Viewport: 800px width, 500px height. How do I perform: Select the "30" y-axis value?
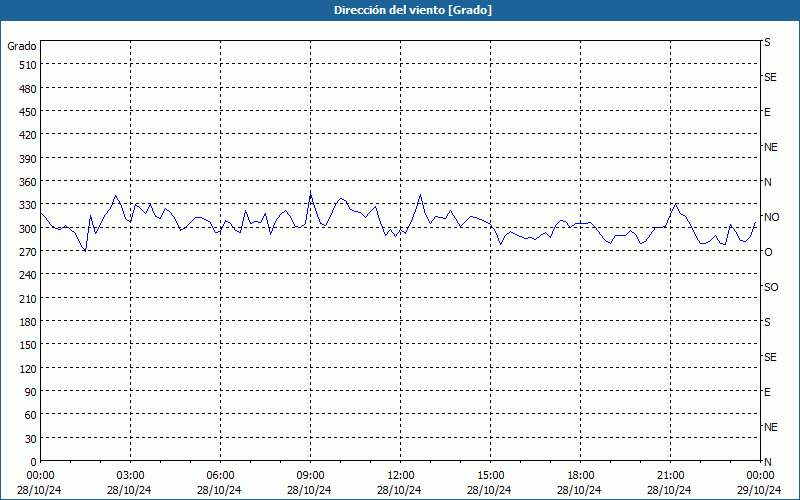pyautogui.click(x=31, y=439)
